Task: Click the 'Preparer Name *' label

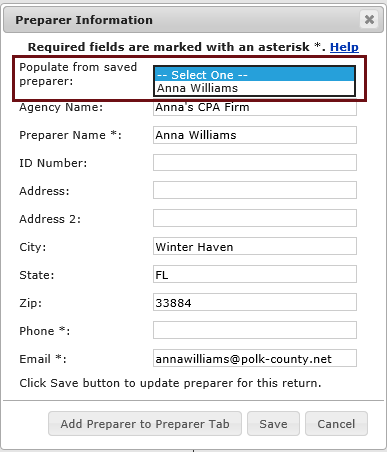Action: click(70, 135)
